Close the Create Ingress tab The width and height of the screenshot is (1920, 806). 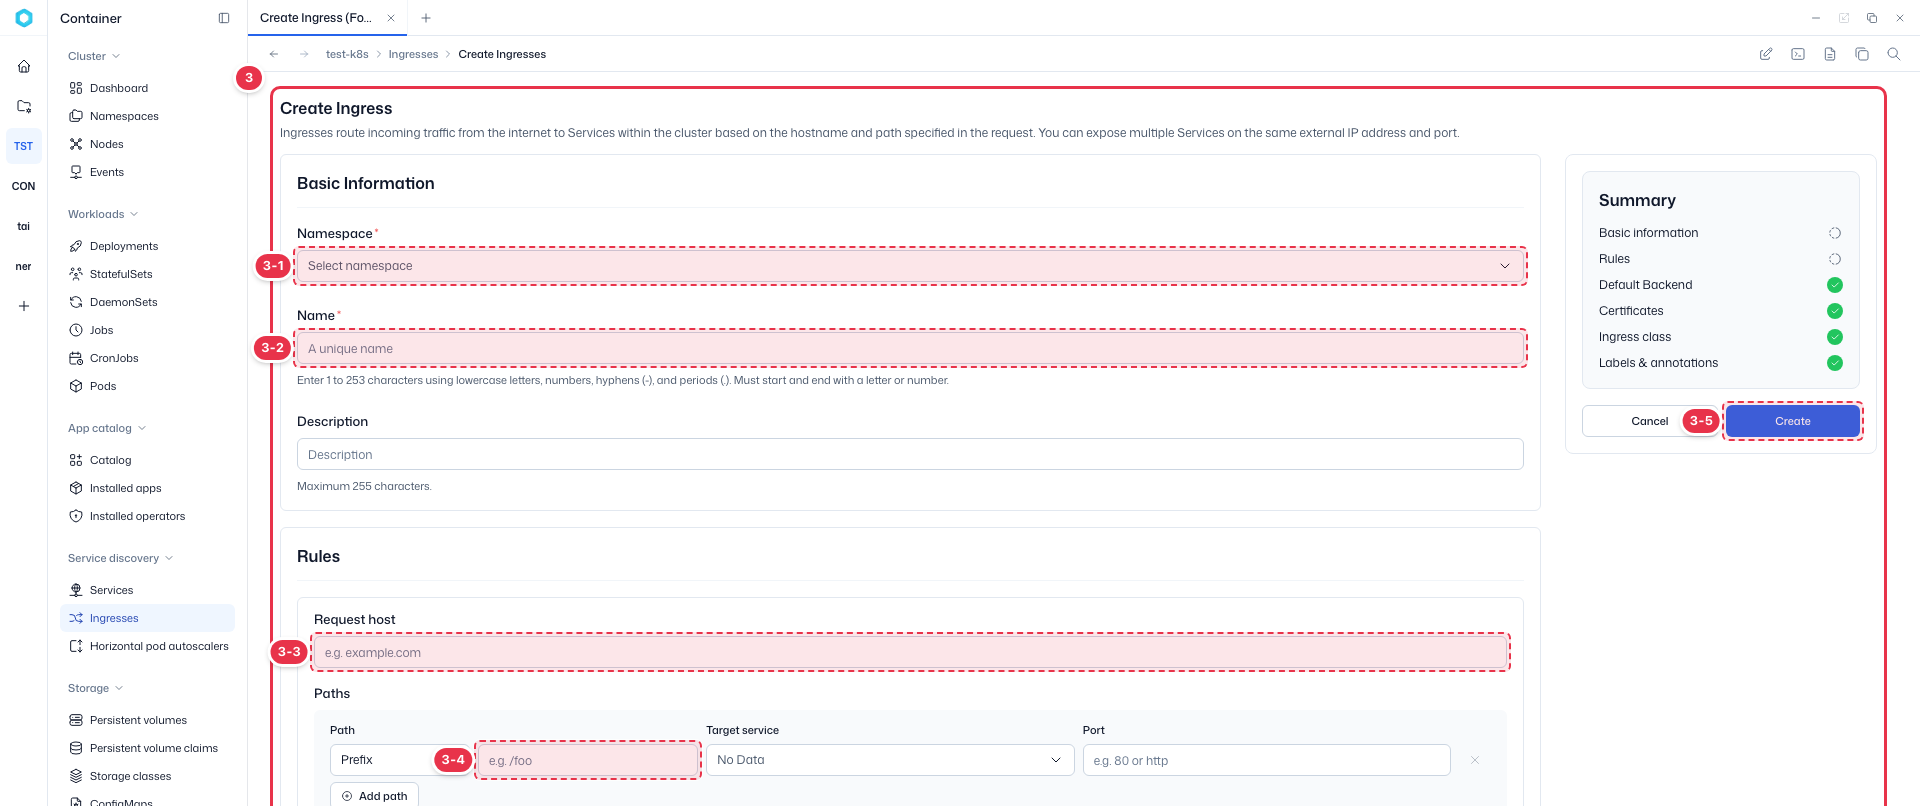click(391, 18)
